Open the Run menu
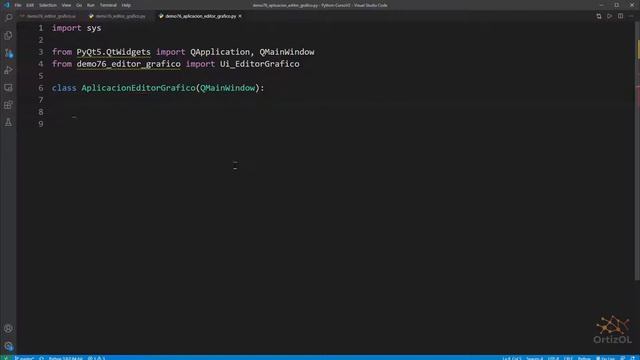The width and height of the screenshot is (640, 360). [91, 5]
